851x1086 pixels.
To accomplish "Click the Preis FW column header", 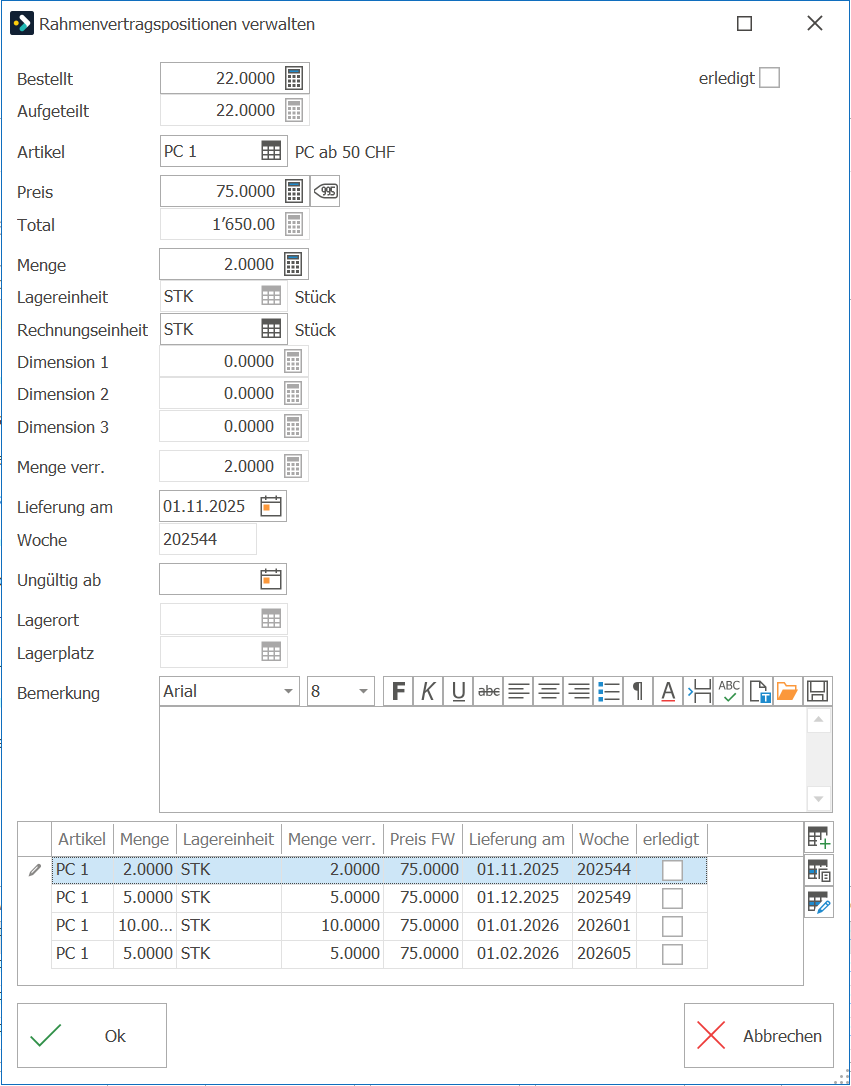I will coord(422,839).
